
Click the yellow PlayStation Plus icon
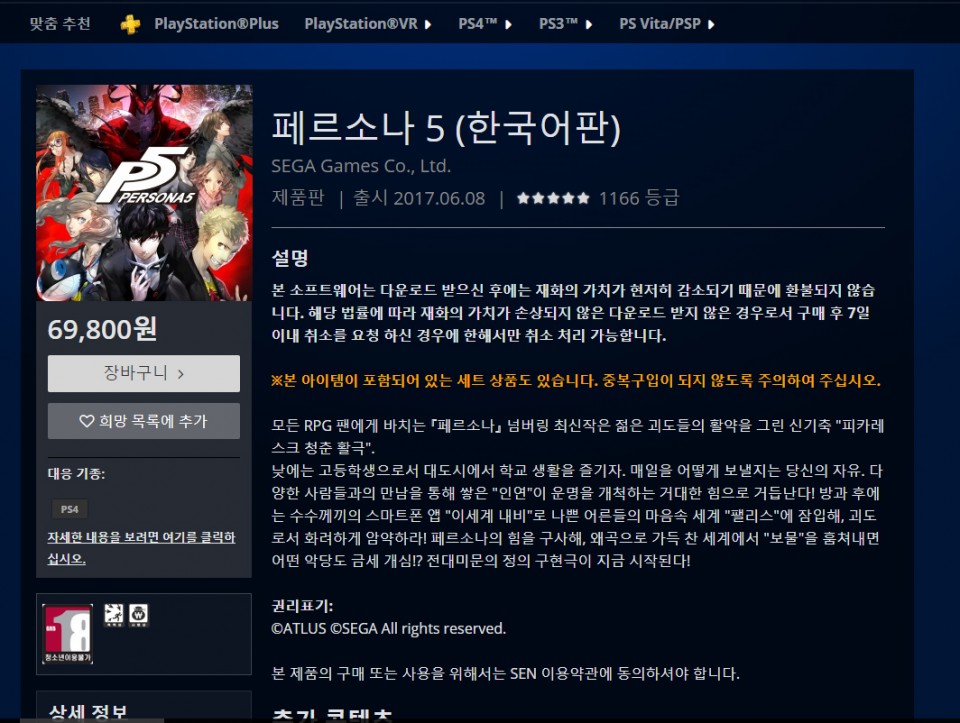[x=130, y=24]
